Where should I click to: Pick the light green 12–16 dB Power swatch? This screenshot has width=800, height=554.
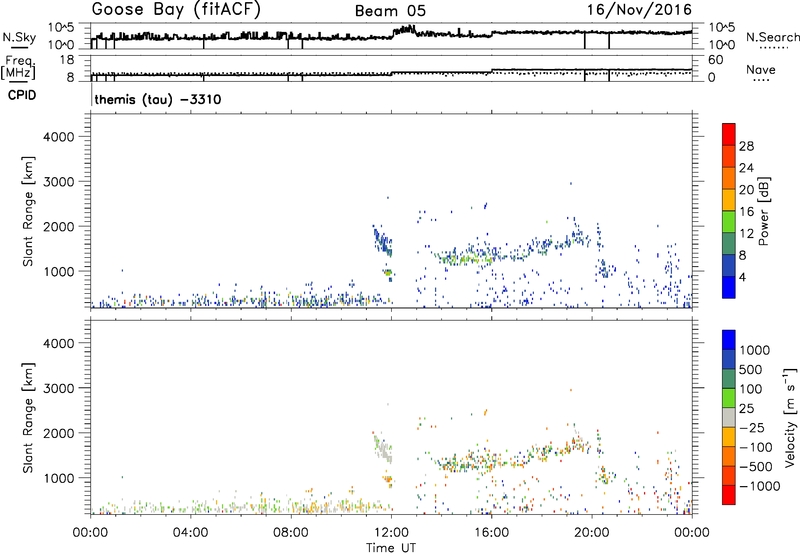coord(729,222)
